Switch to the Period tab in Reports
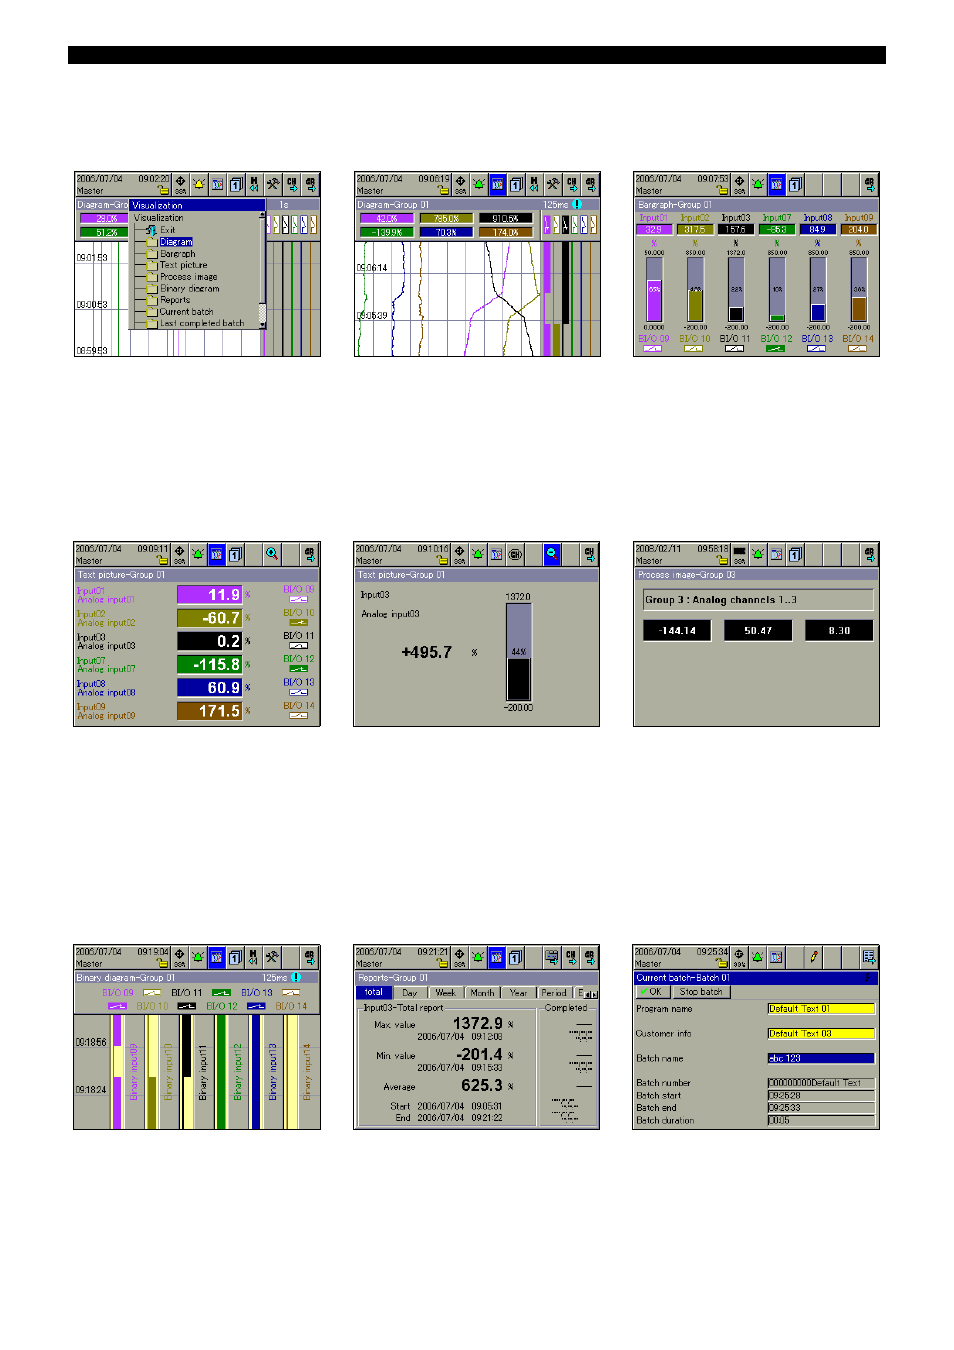 click(554, 993)
